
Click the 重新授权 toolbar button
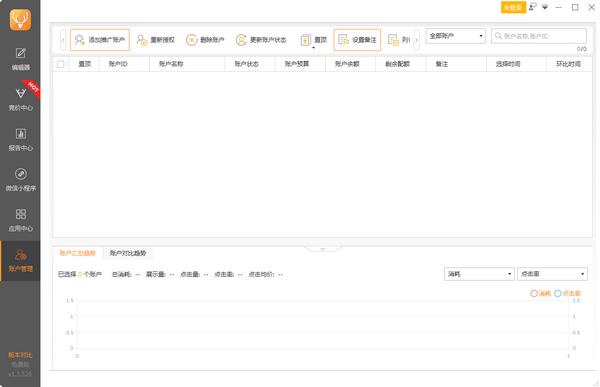pos(156,40)
